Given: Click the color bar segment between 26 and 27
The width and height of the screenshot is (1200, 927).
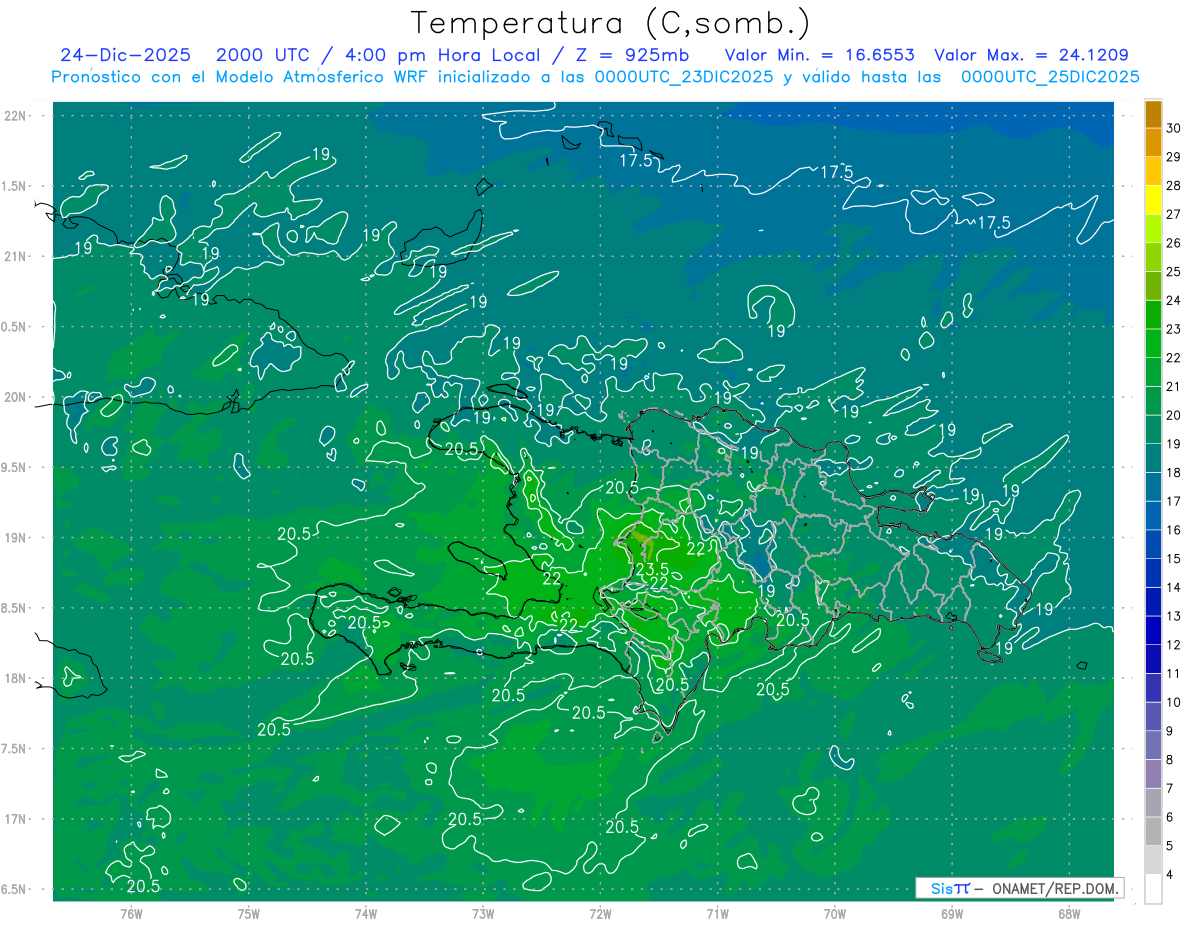Looking at the screenshot, I should (1153, 228).
